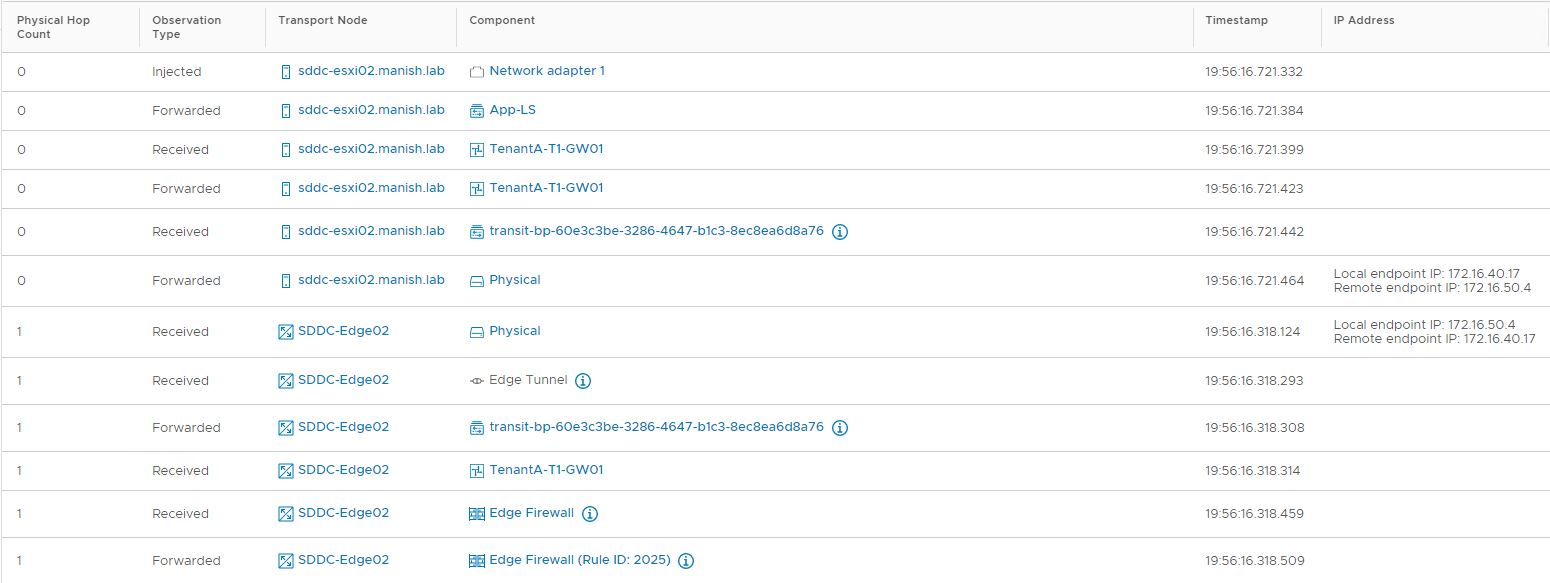Click info icon next to Edge Tunnel

584,381
